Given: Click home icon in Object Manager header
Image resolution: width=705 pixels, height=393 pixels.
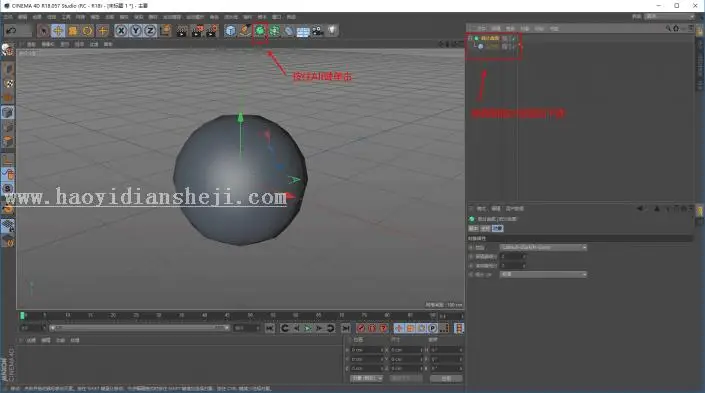Looking at the screenshot, I should click(x=676, y=28).
